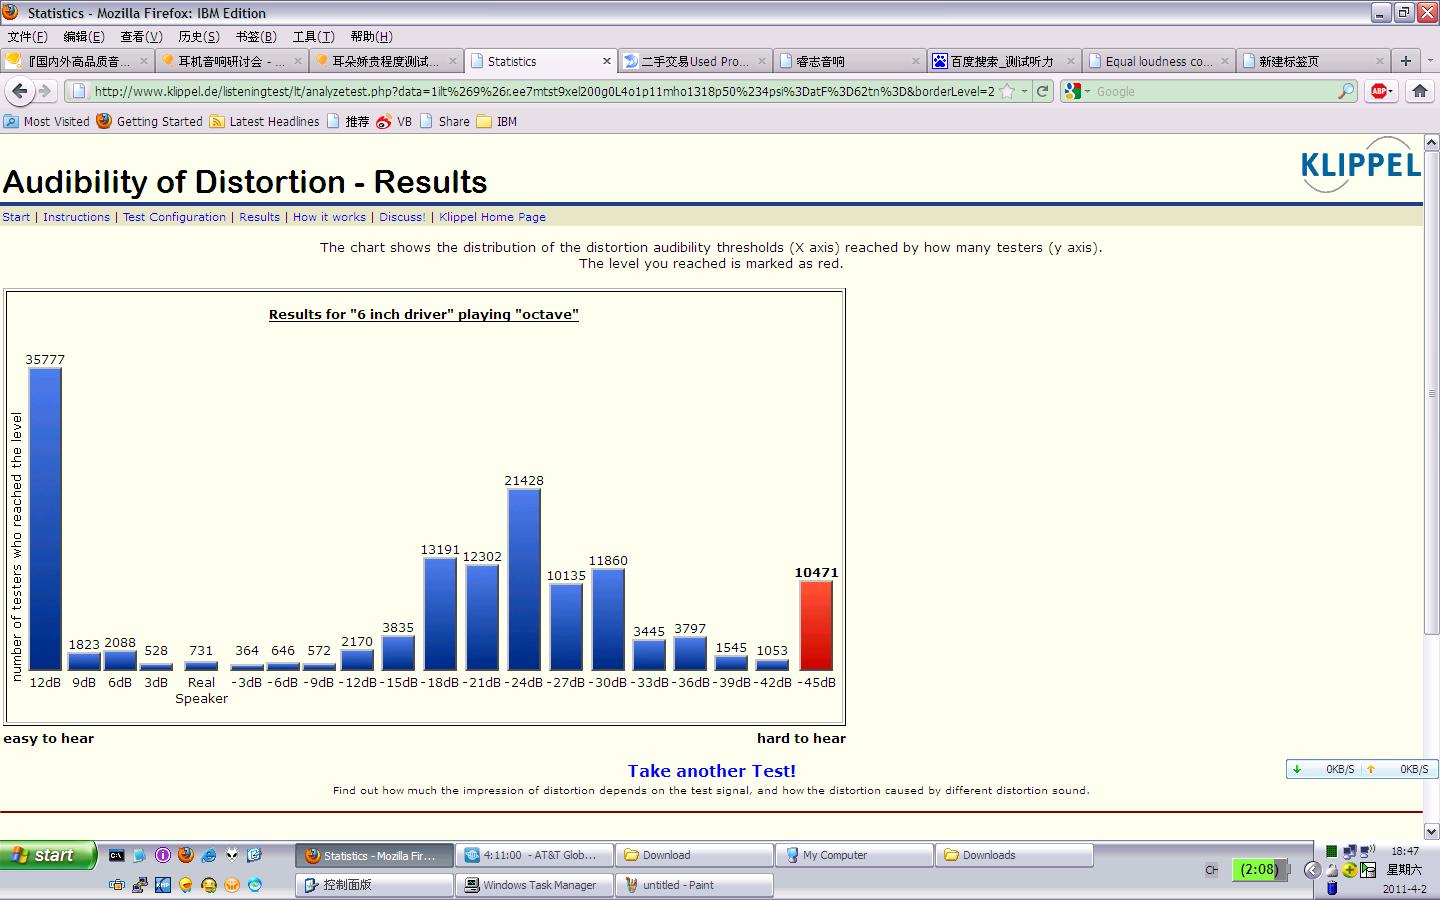Click the -24dB bar labeled 21428
The height and width of the screenshot is (900, 1440).
[524, 579]
